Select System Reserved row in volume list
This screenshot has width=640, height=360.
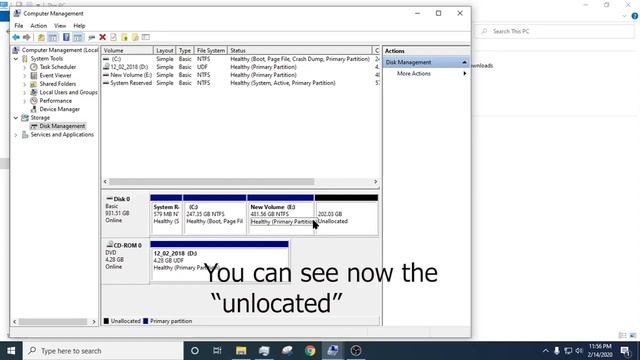pyautogui.click(x=240, y=83)
